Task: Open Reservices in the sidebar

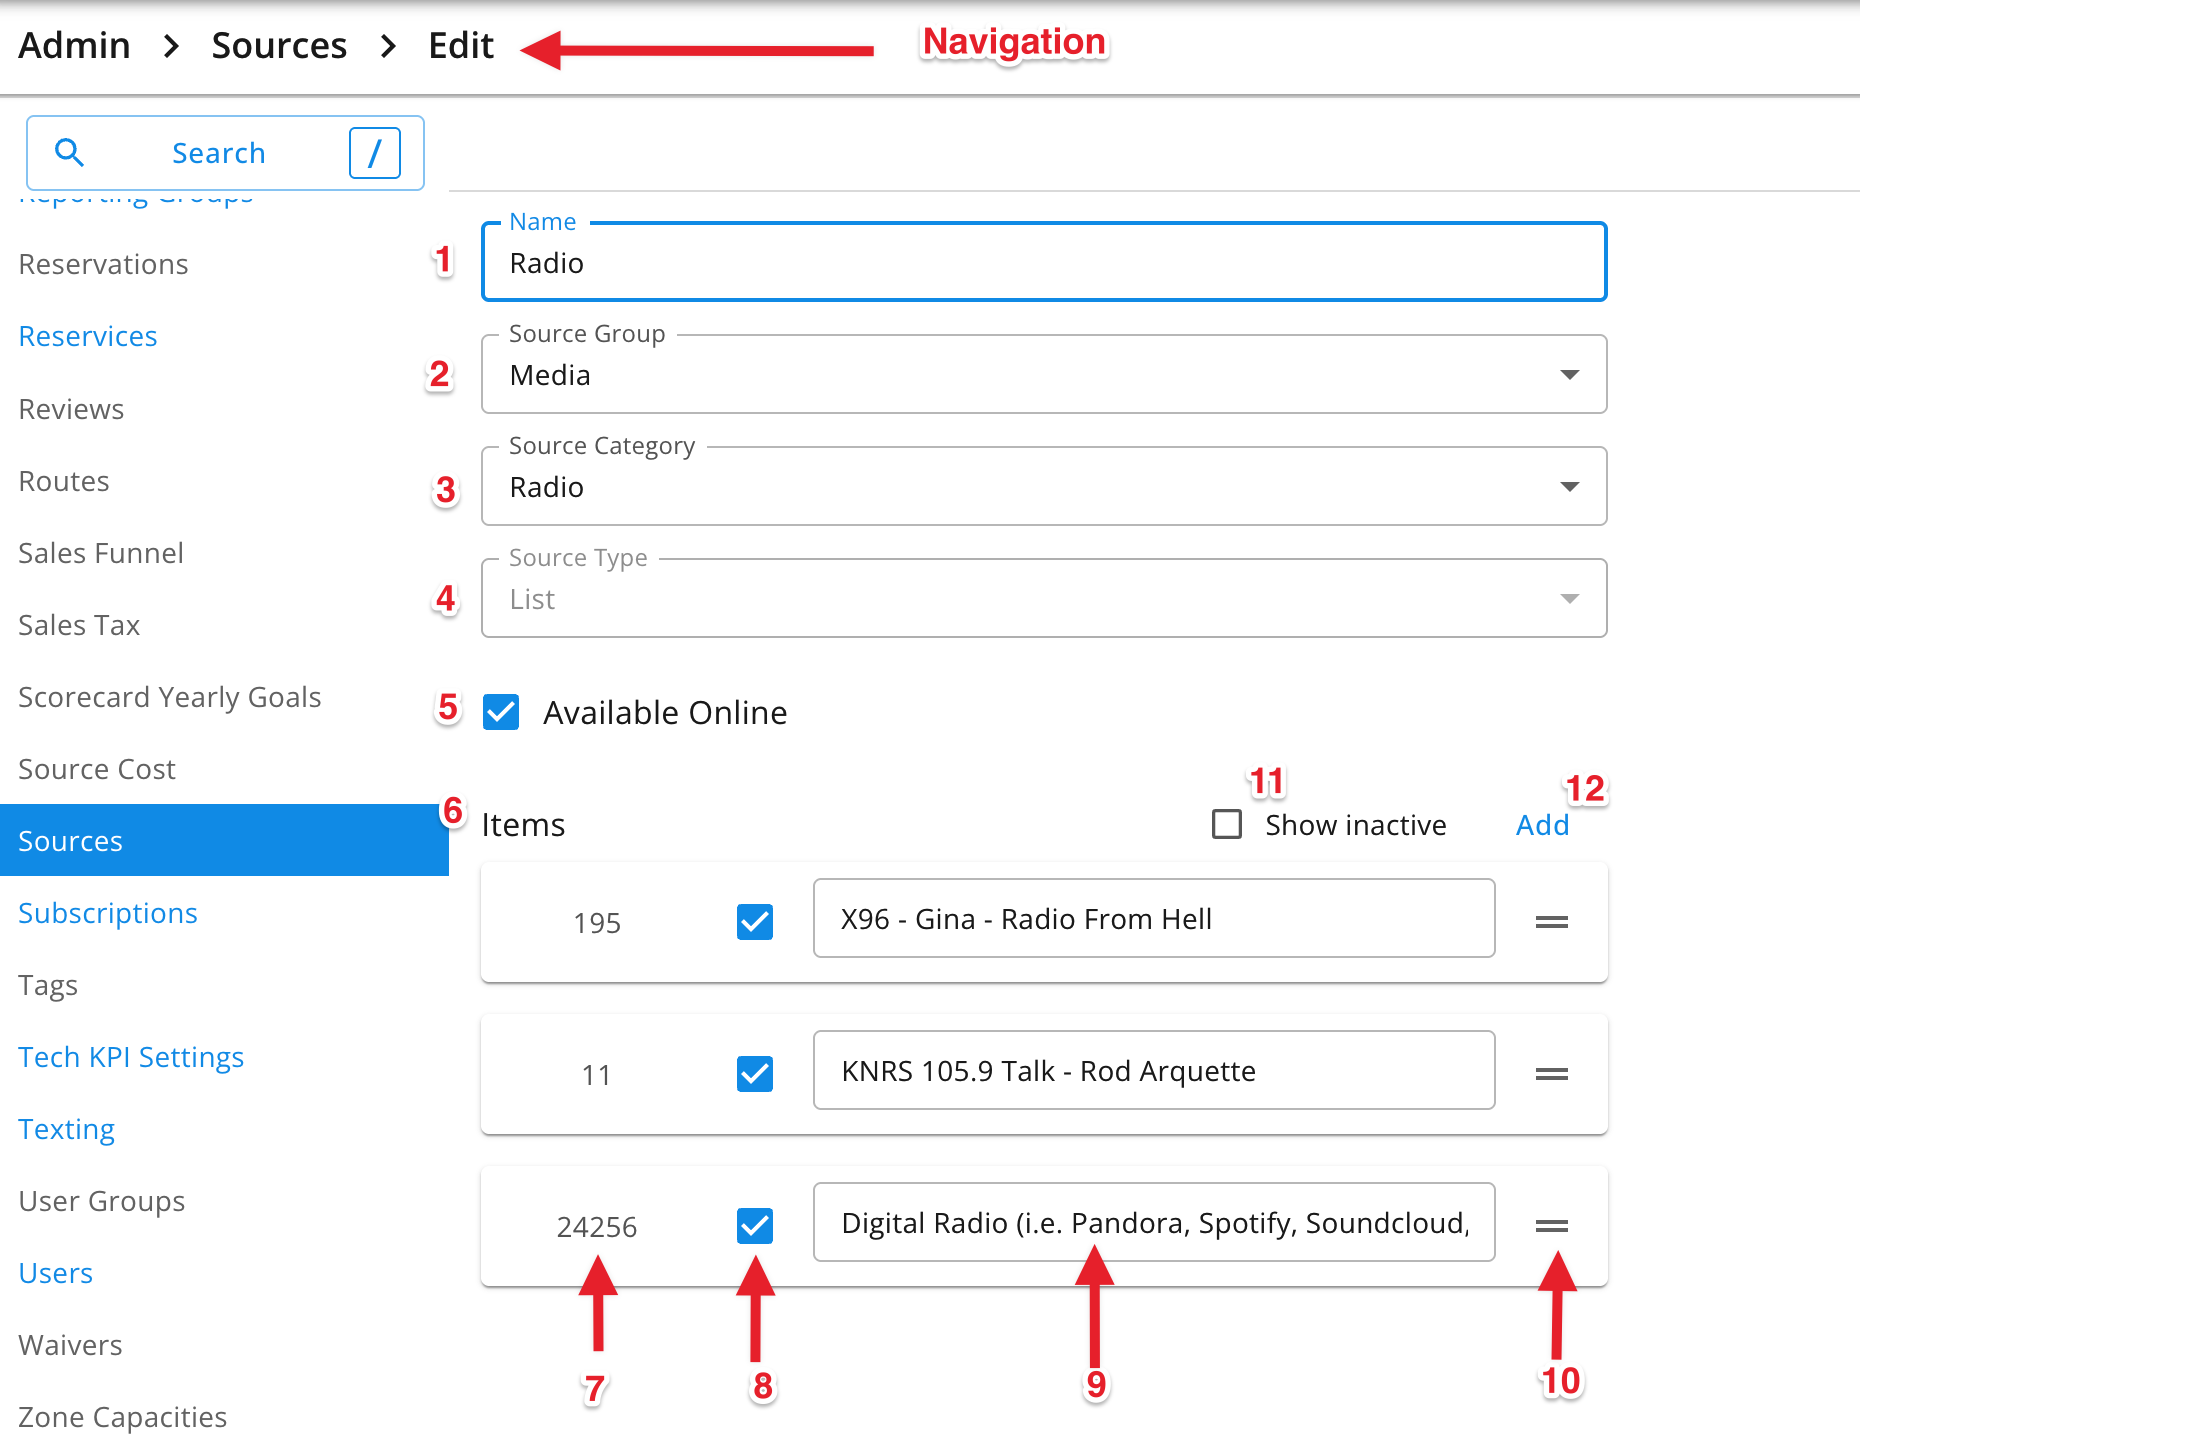Action: [88, 336]
